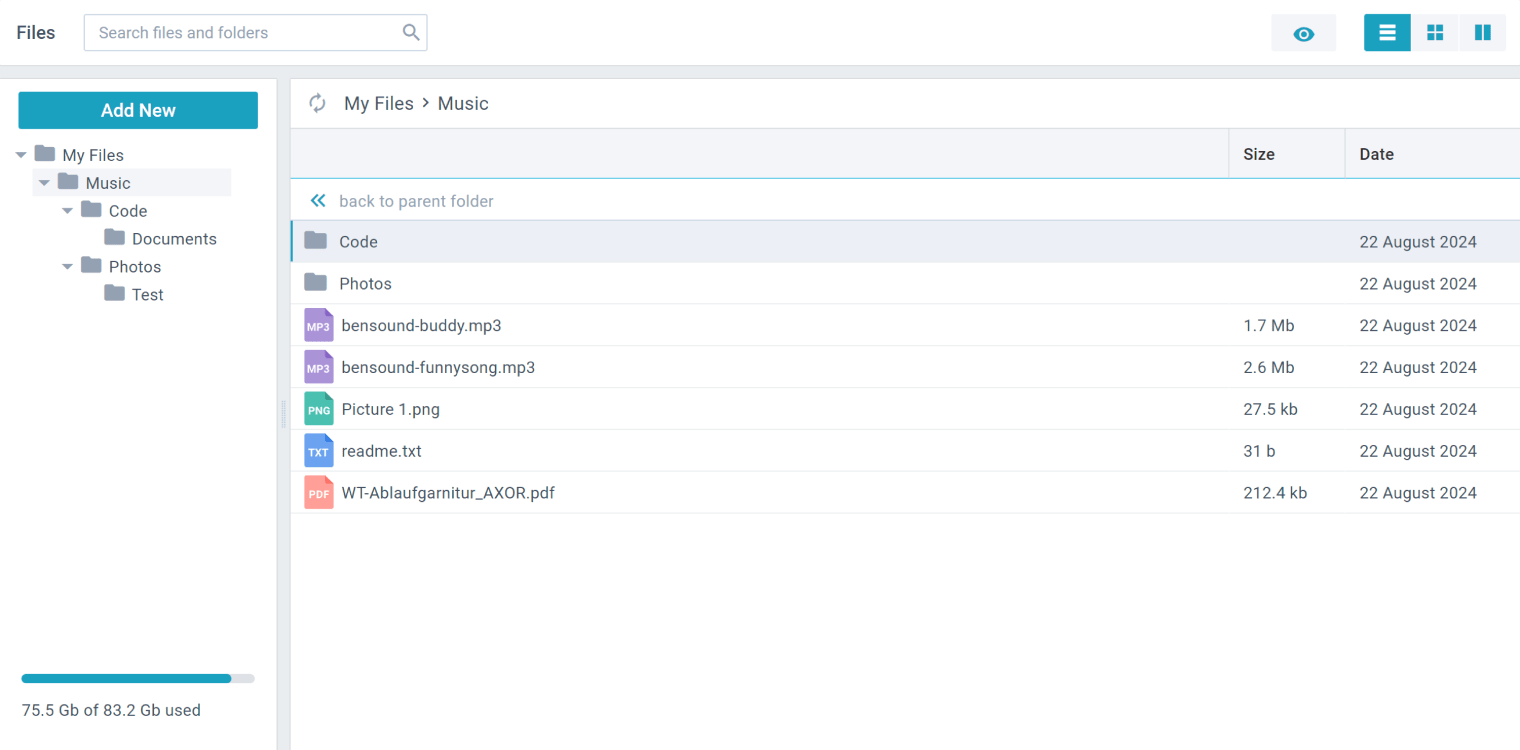Select bensound-buddy.mp3 file name
1520x750 pixels.
[x=421, y=326]
